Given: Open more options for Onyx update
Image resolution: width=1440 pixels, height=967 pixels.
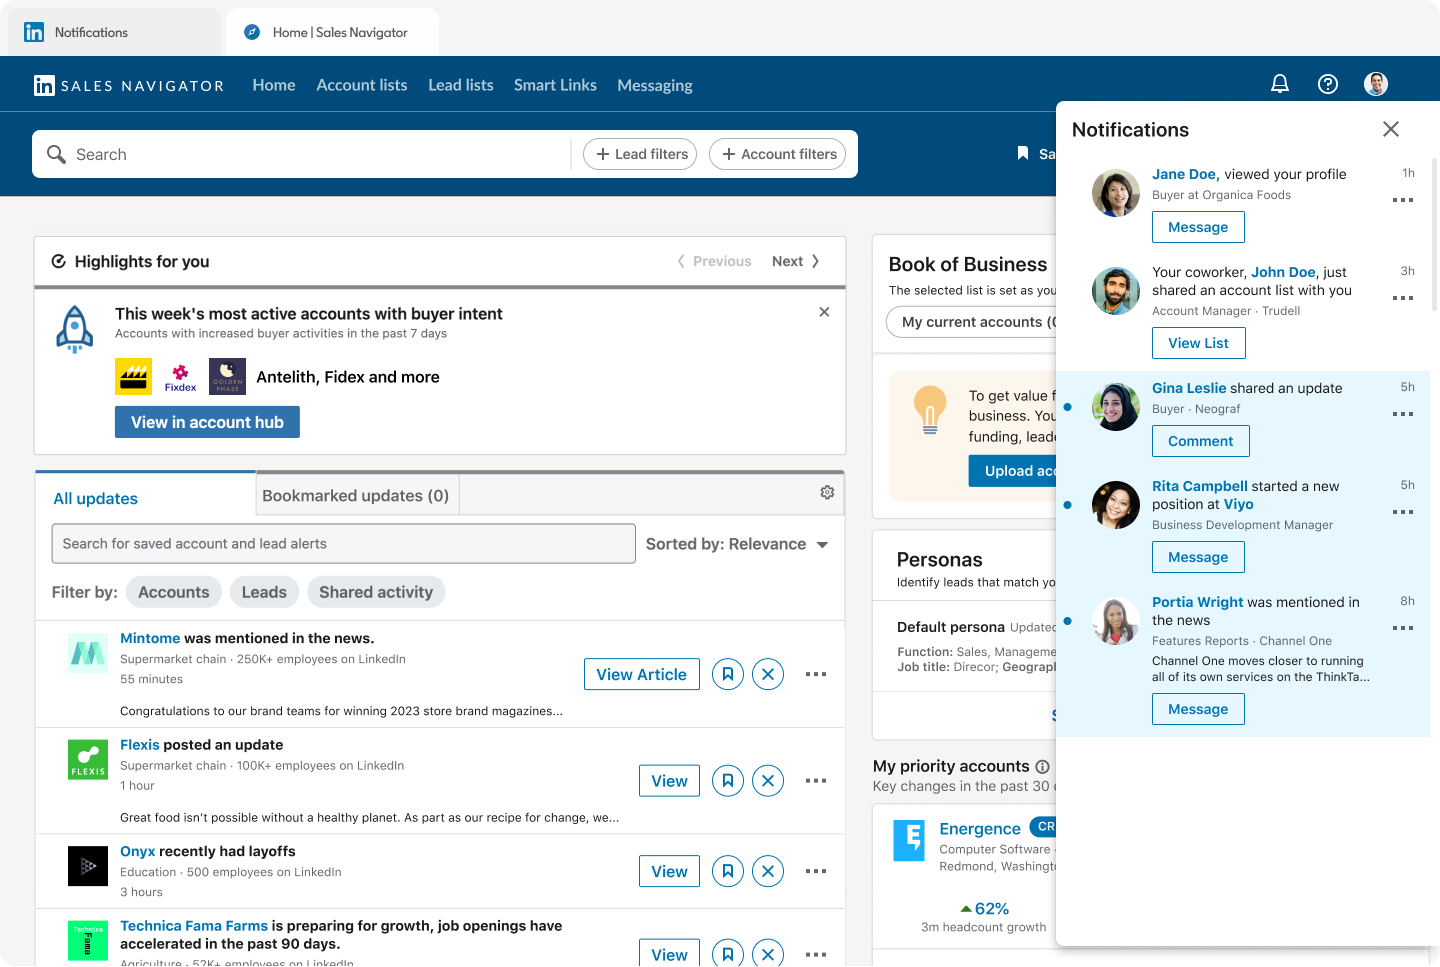Looking at the screenshot, I should [816, 871].
